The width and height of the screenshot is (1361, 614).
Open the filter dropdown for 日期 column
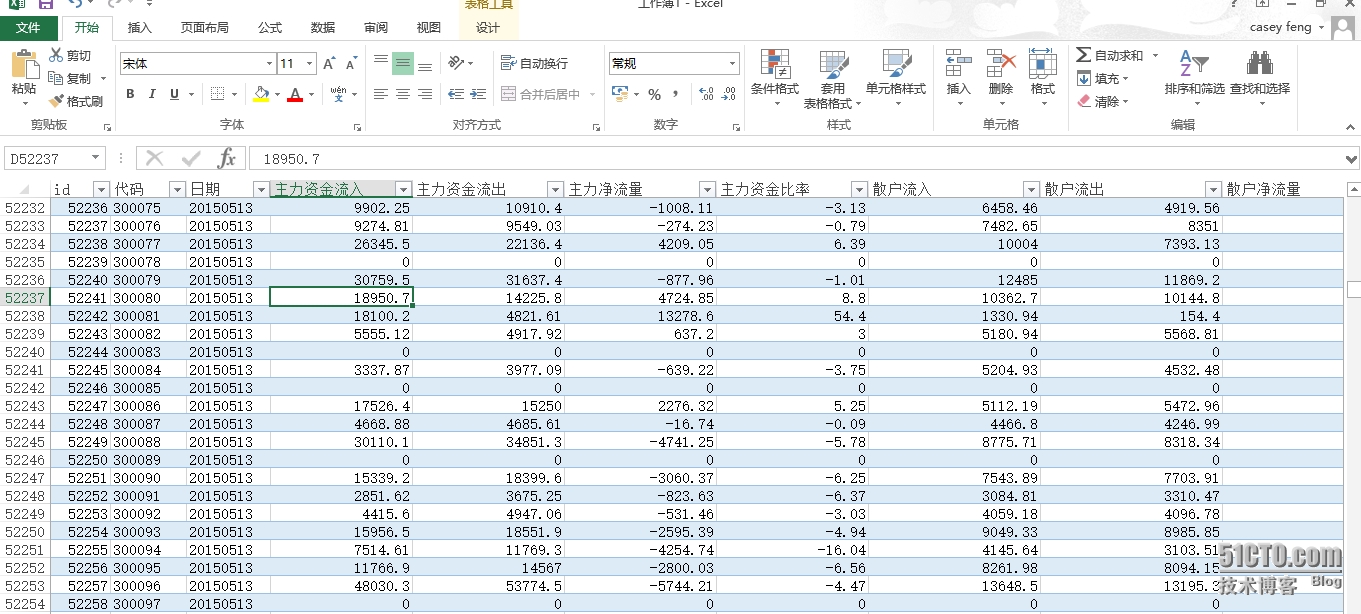coord(261,189)
